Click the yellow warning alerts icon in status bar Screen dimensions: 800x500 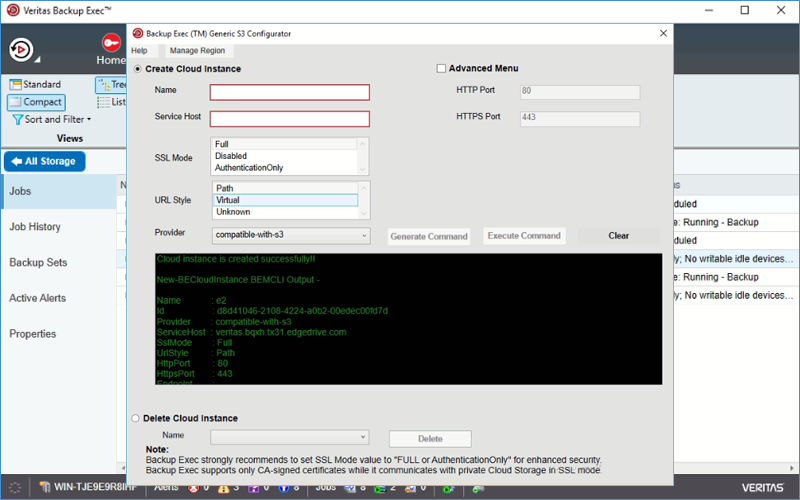(x=223, y=488)
